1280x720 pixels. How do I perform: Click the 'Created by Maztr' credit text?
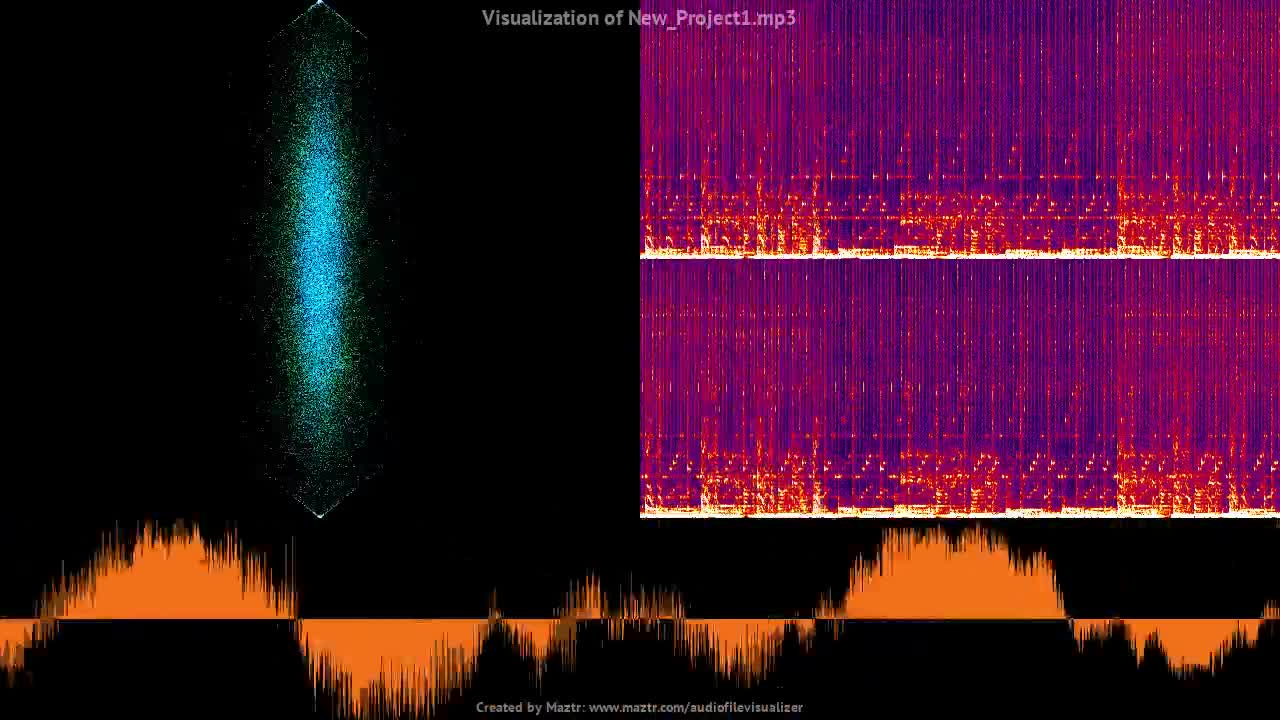(529, 707)
